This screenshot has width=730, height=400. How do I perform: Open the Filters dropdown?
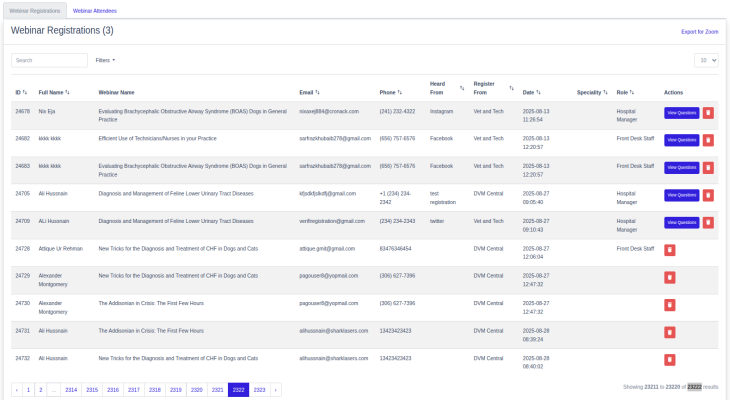[106, 61]
